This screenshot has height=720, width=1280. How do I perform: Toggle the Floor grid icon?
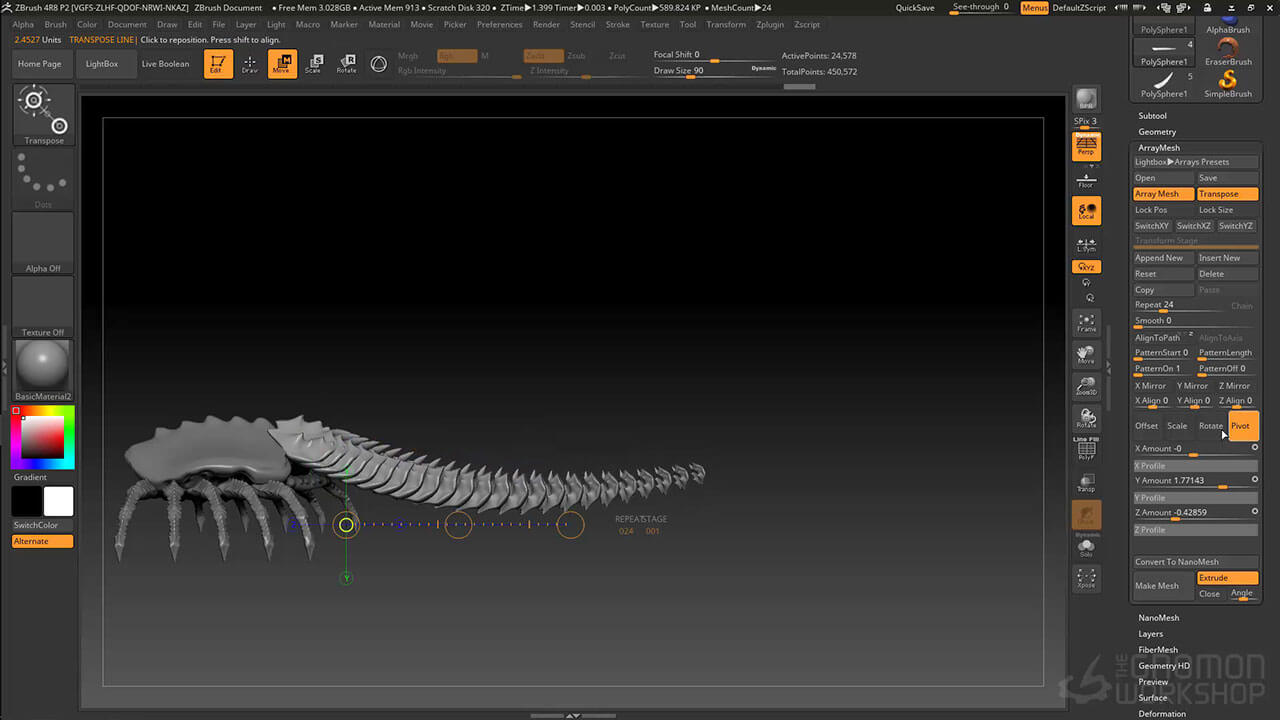[x=1086, y=180]
